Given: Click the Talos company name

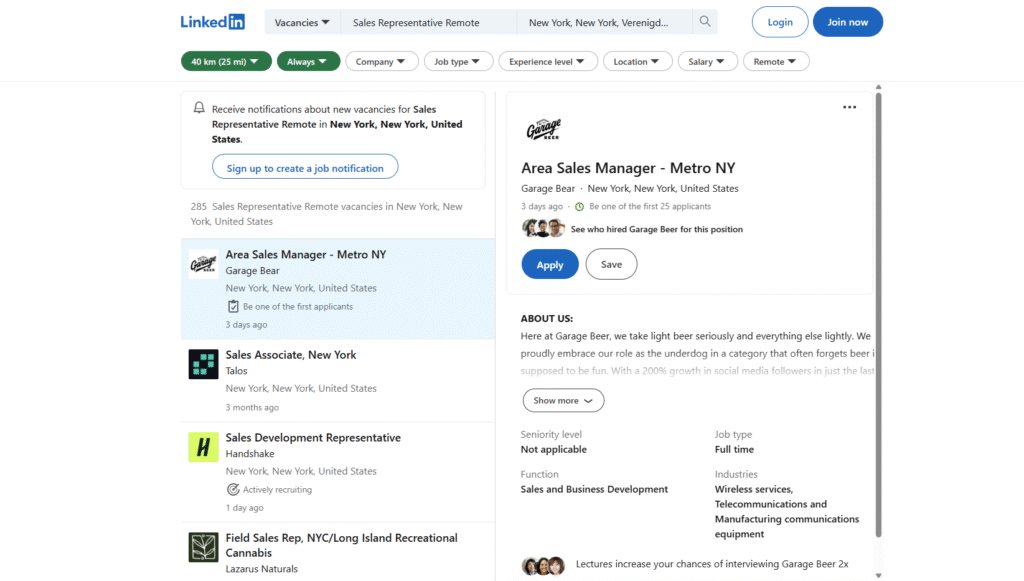Looking at the screenshot, I should click(x=236, y=371).
